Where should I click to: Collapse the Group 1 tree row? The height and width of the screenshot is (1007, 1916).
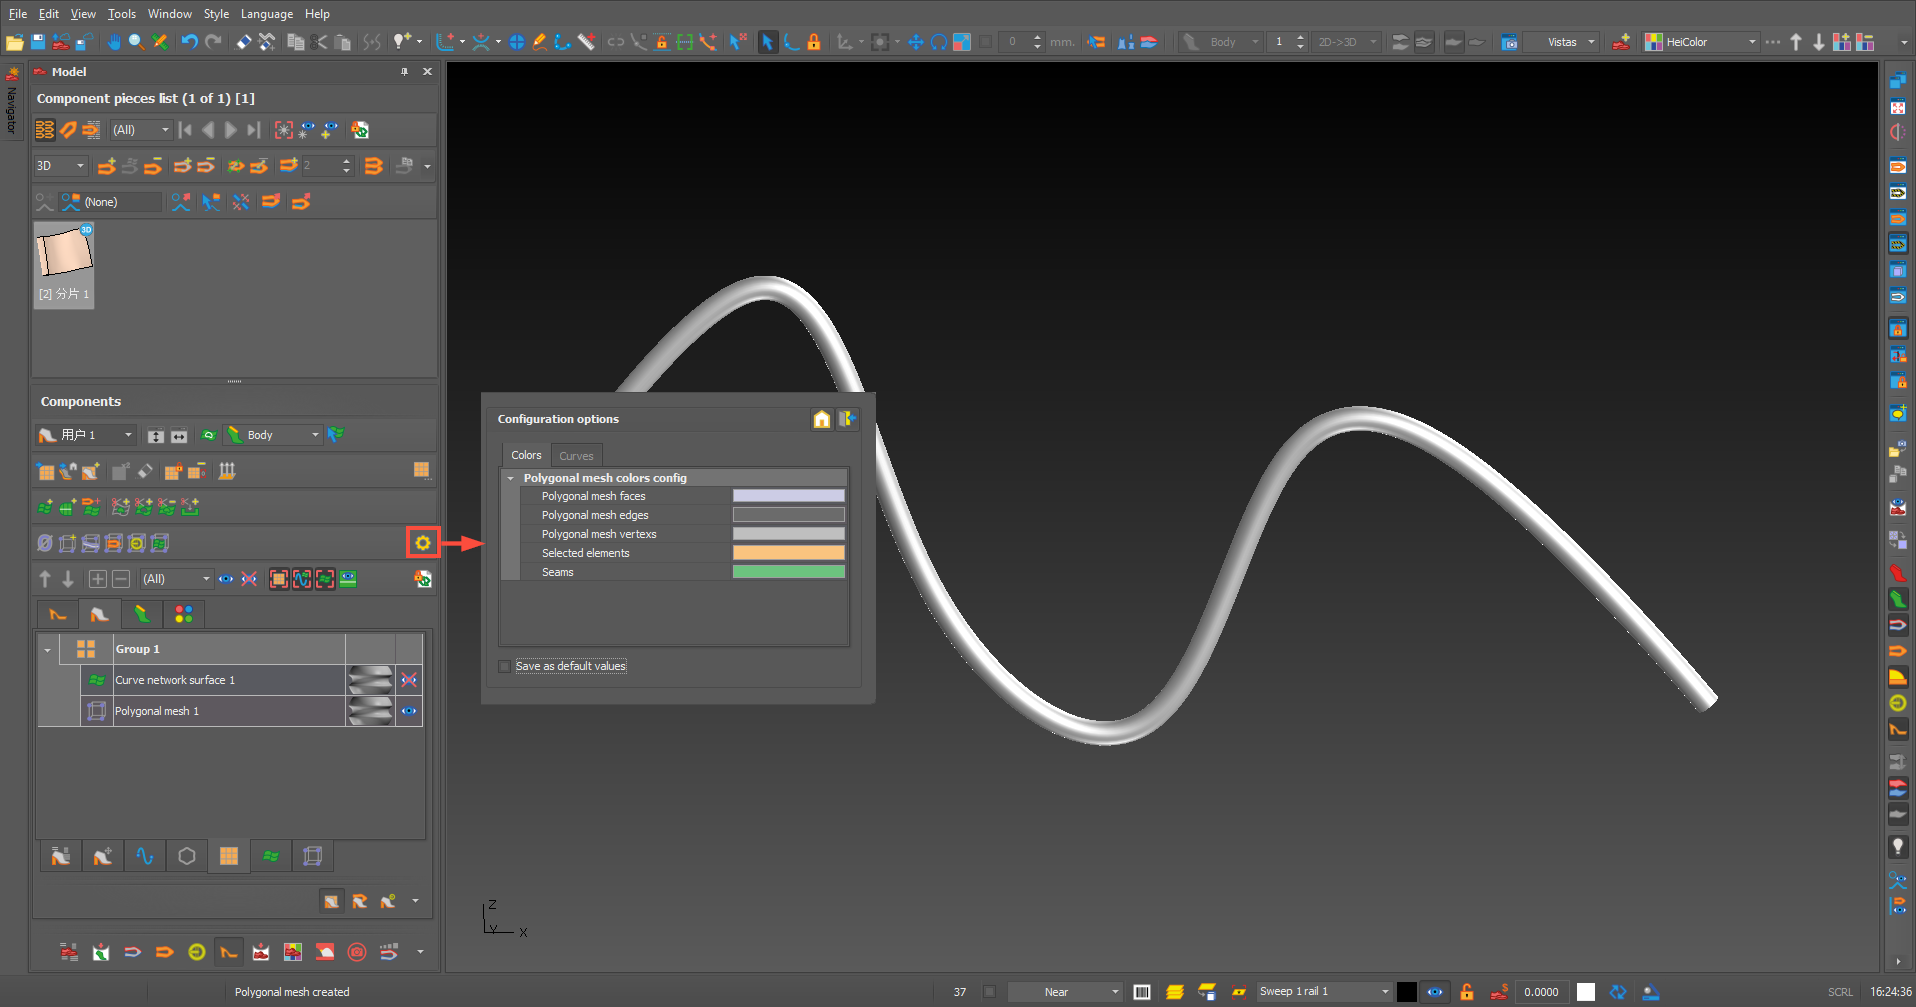coord(47,650)
